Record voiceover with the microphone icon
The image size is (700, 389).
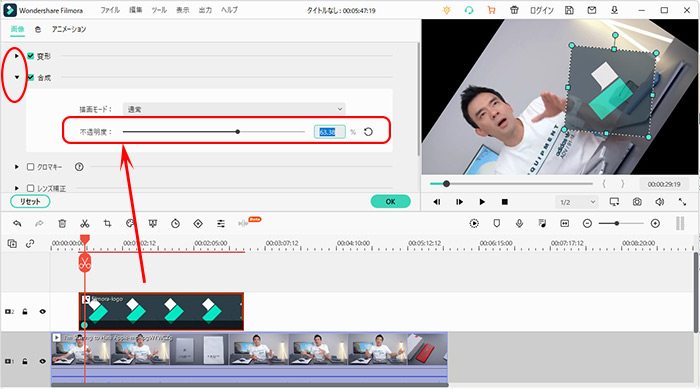519,223
